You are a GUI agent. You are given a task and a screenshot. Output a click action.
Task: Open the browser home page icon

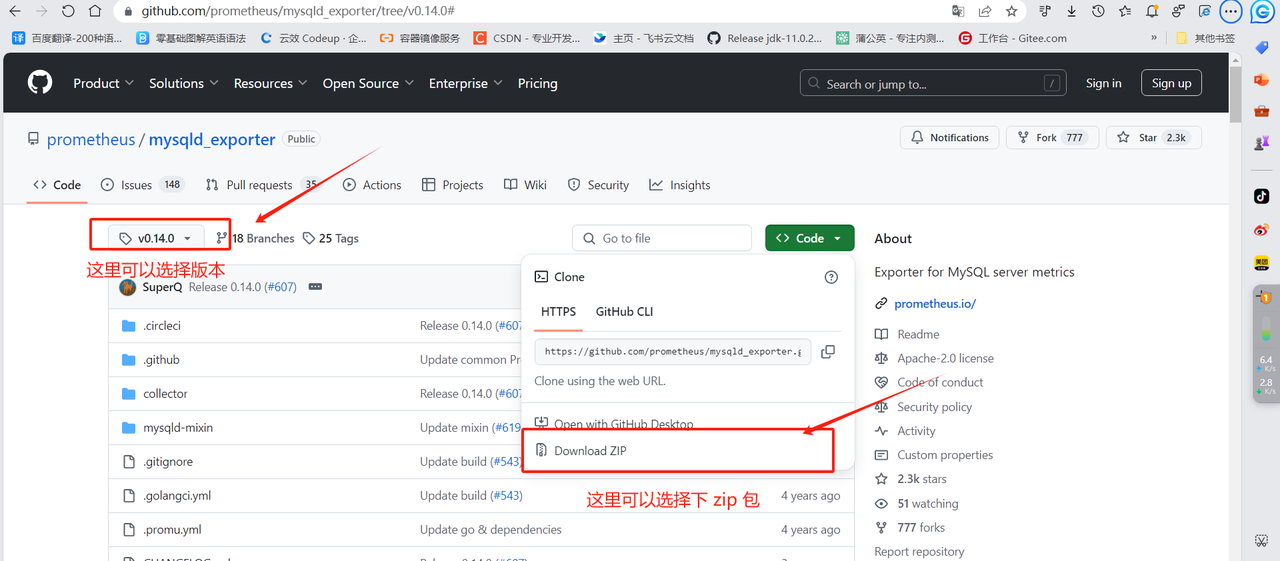pos(95,11)
